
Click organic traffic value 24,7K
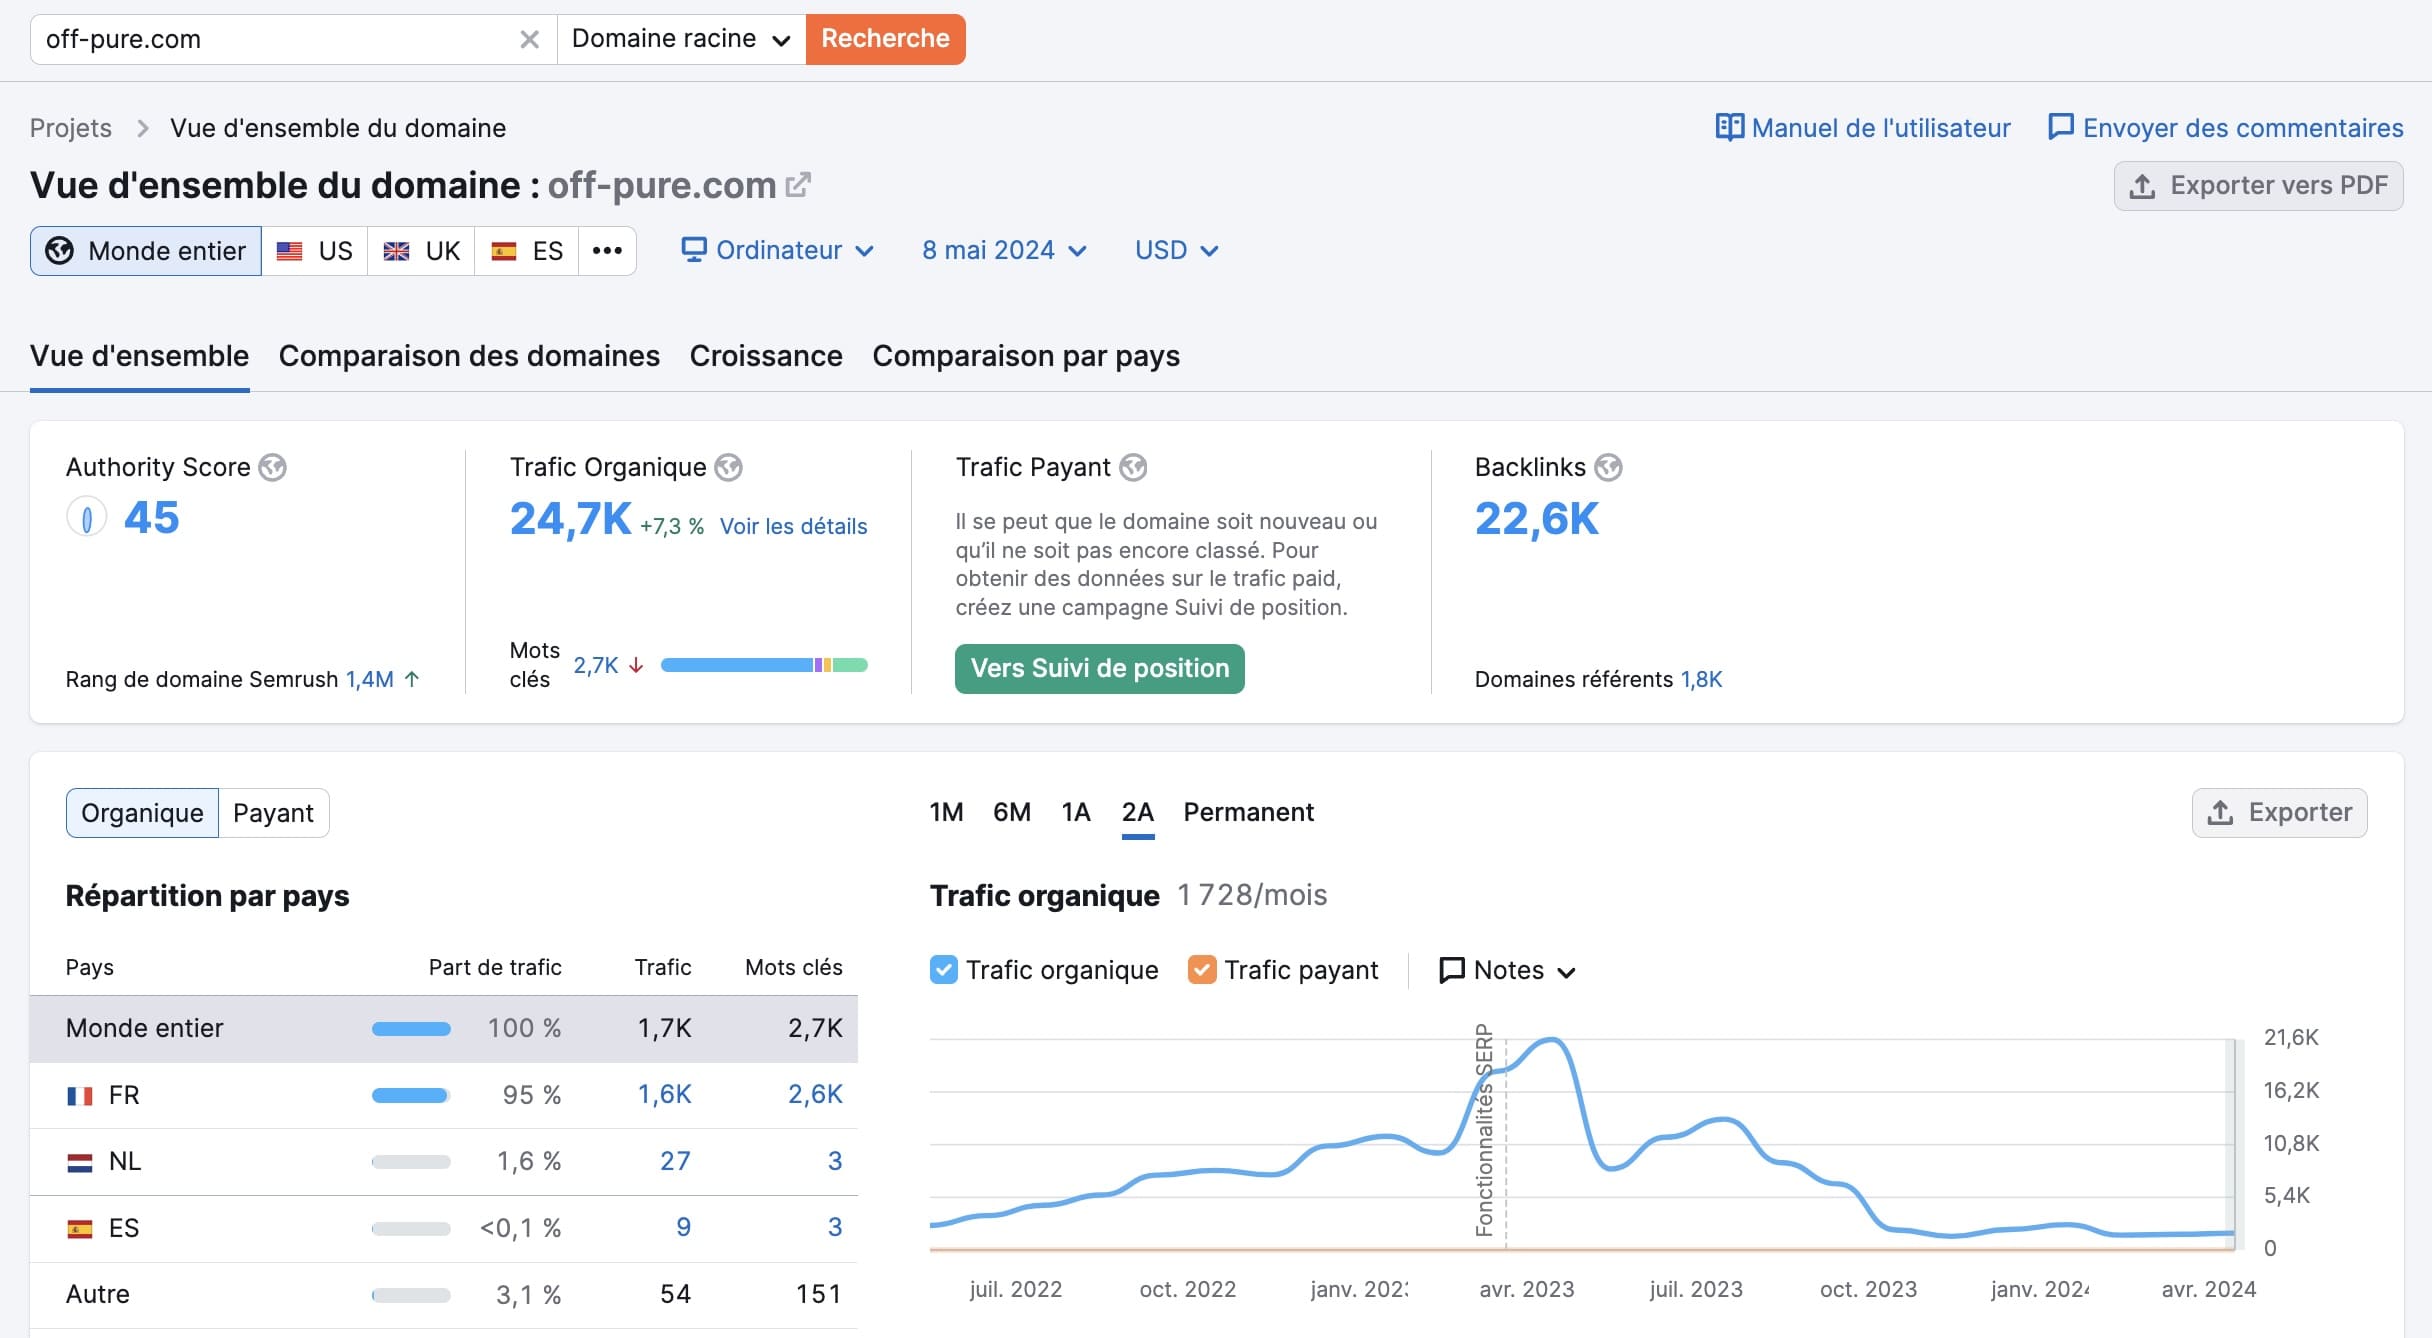570,519
